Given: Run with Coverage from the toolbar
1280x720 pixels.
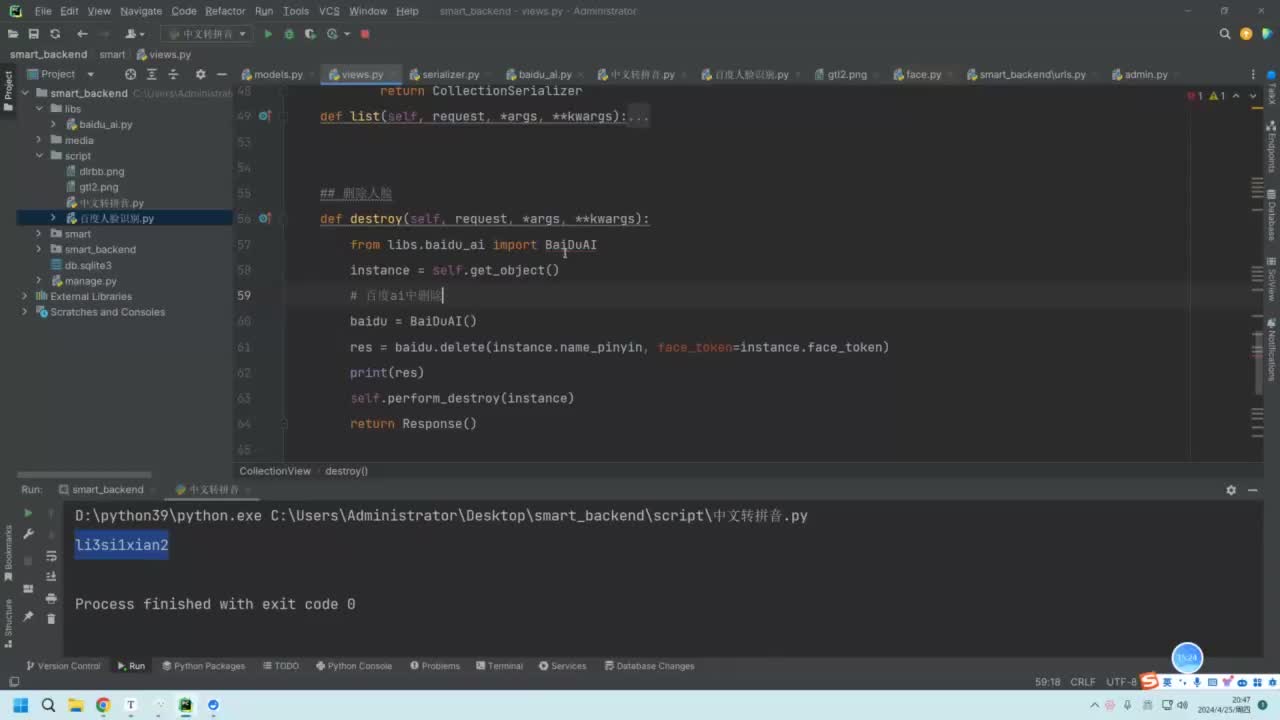Looking at the screenshot, I should [x=310, y=34].
